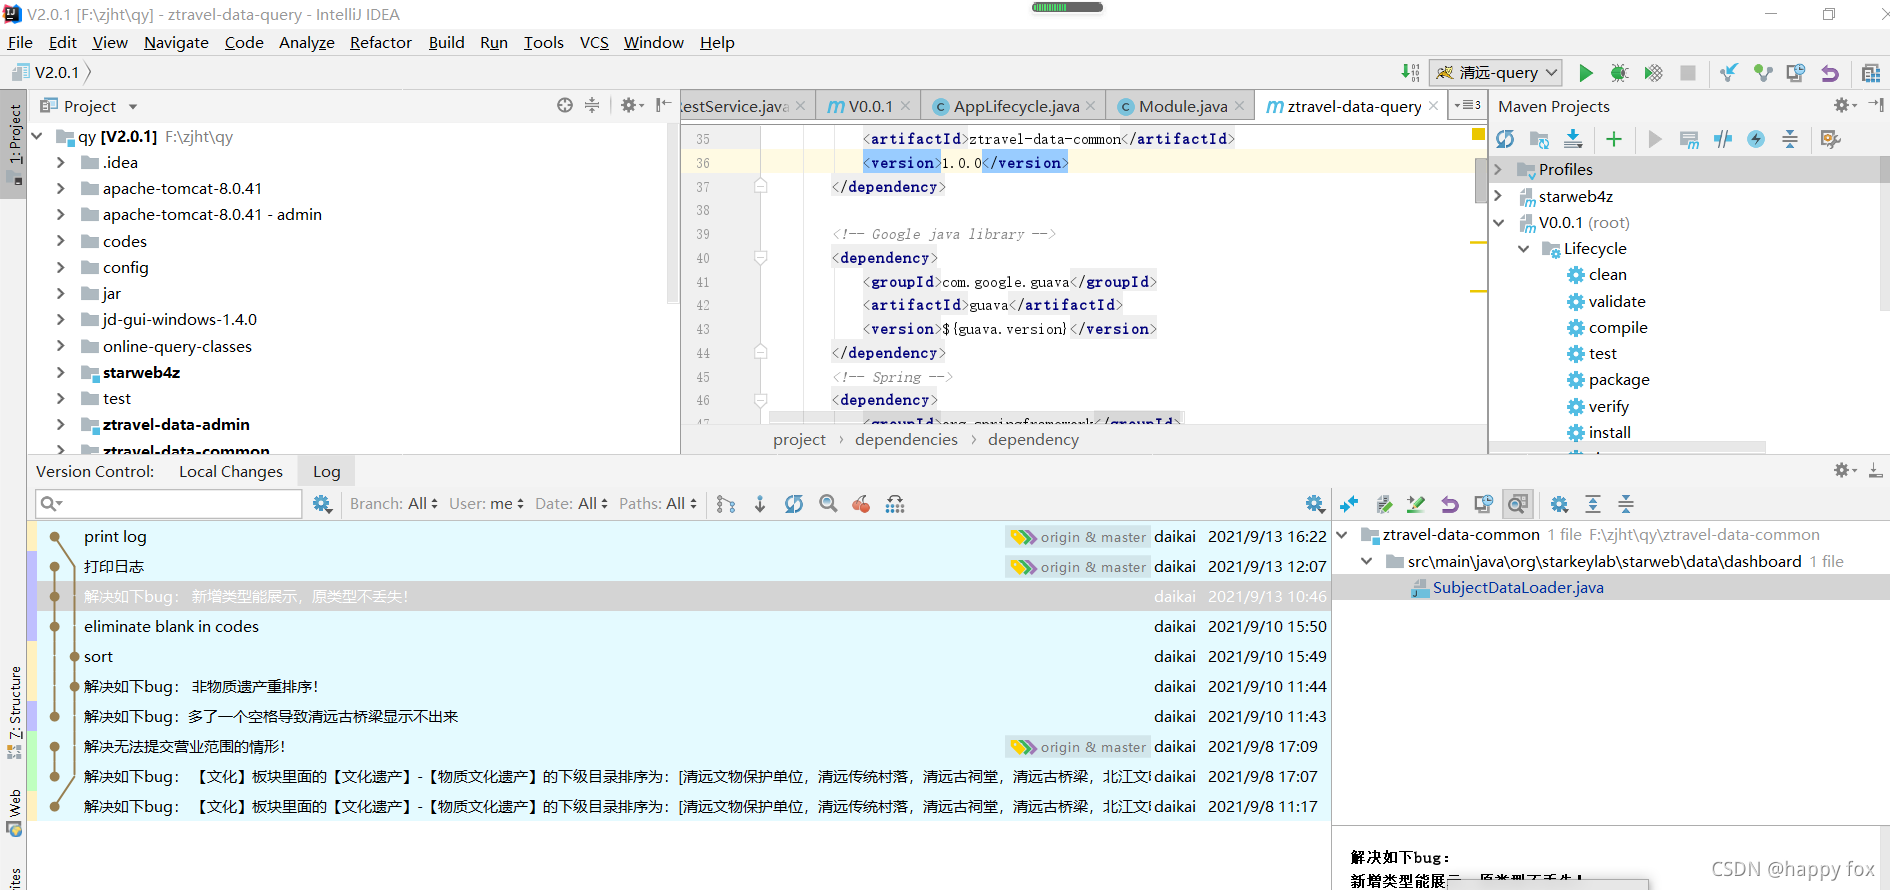The height and width of the screenshot is (890, 1890).
Task: Open the Quick Settings gear beside the log search
Action: pyautogui.click(x=322, y=504)
